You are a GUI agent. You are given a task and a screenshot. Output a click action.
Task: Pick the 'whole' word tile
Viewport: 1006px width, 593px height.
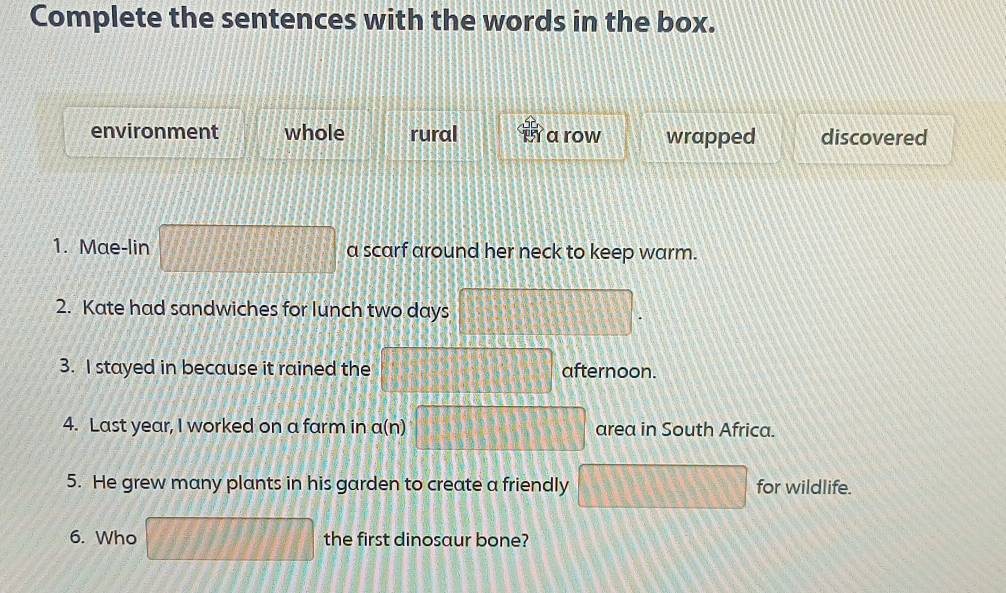(x=314, y=134)
